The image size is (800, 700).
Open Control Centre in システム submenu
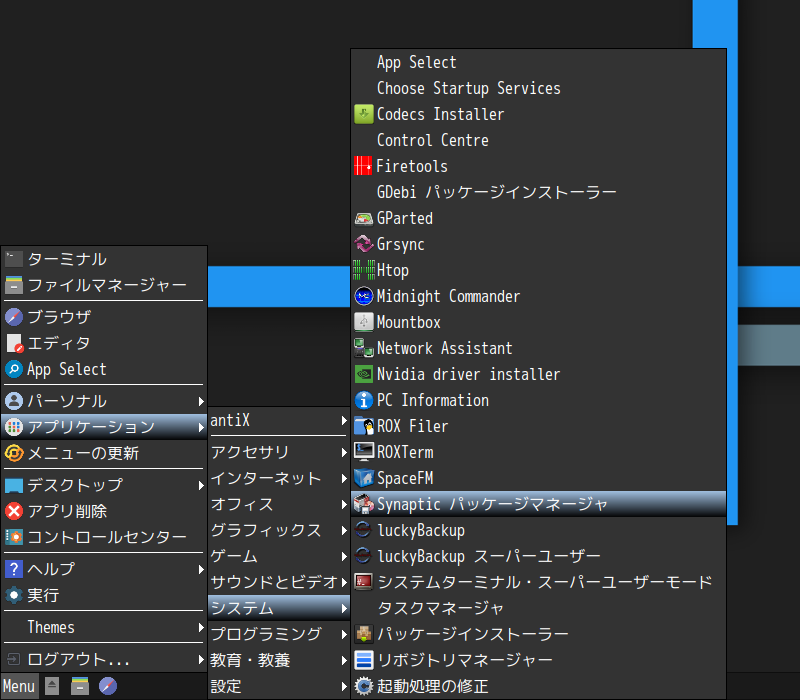click(x=538, y=140)
